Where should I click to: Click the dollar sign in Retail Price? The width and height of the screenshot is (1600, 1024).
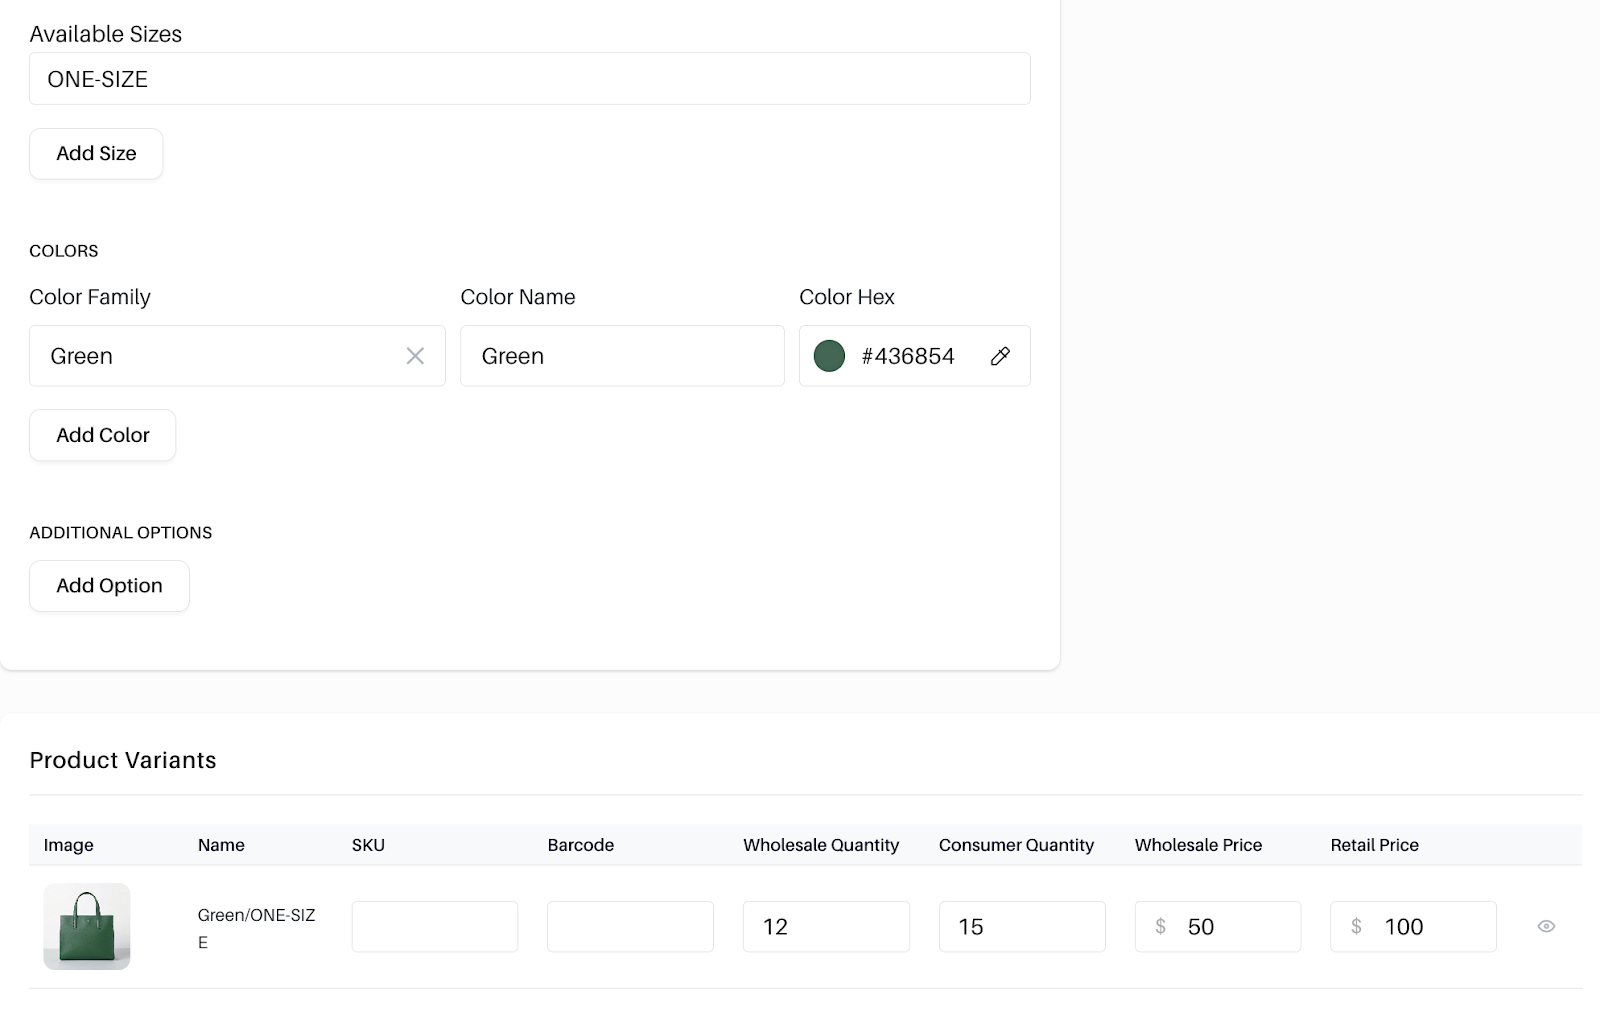tap(1356, 927)
